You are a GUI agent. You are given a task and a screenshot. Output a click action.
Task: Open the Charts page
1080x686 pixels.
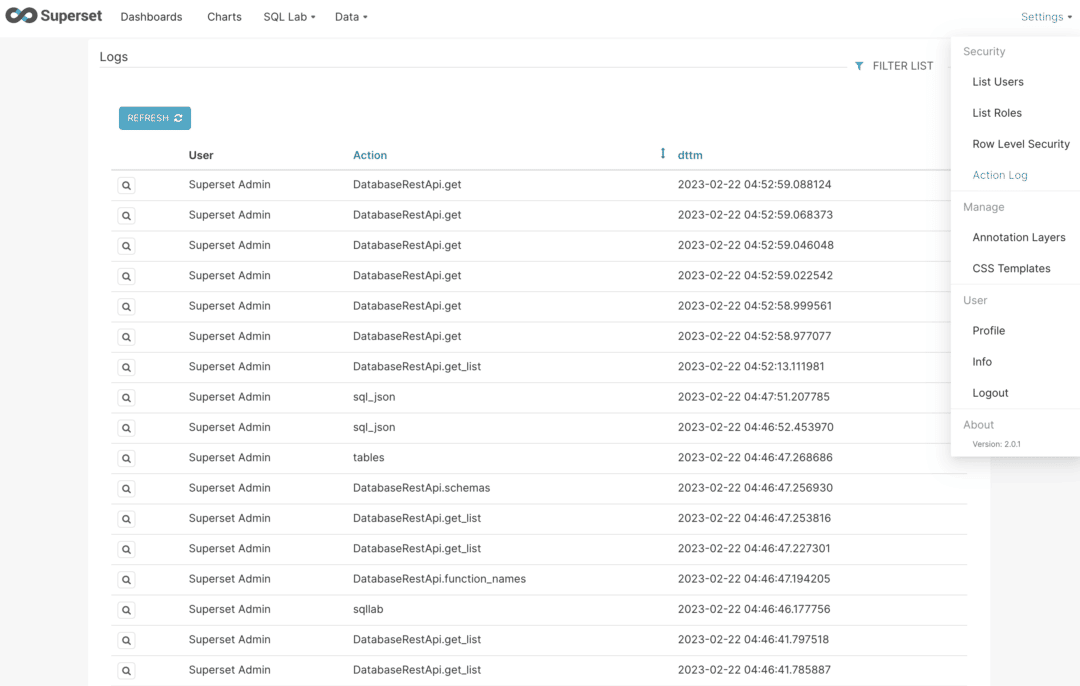coord(224,17)
